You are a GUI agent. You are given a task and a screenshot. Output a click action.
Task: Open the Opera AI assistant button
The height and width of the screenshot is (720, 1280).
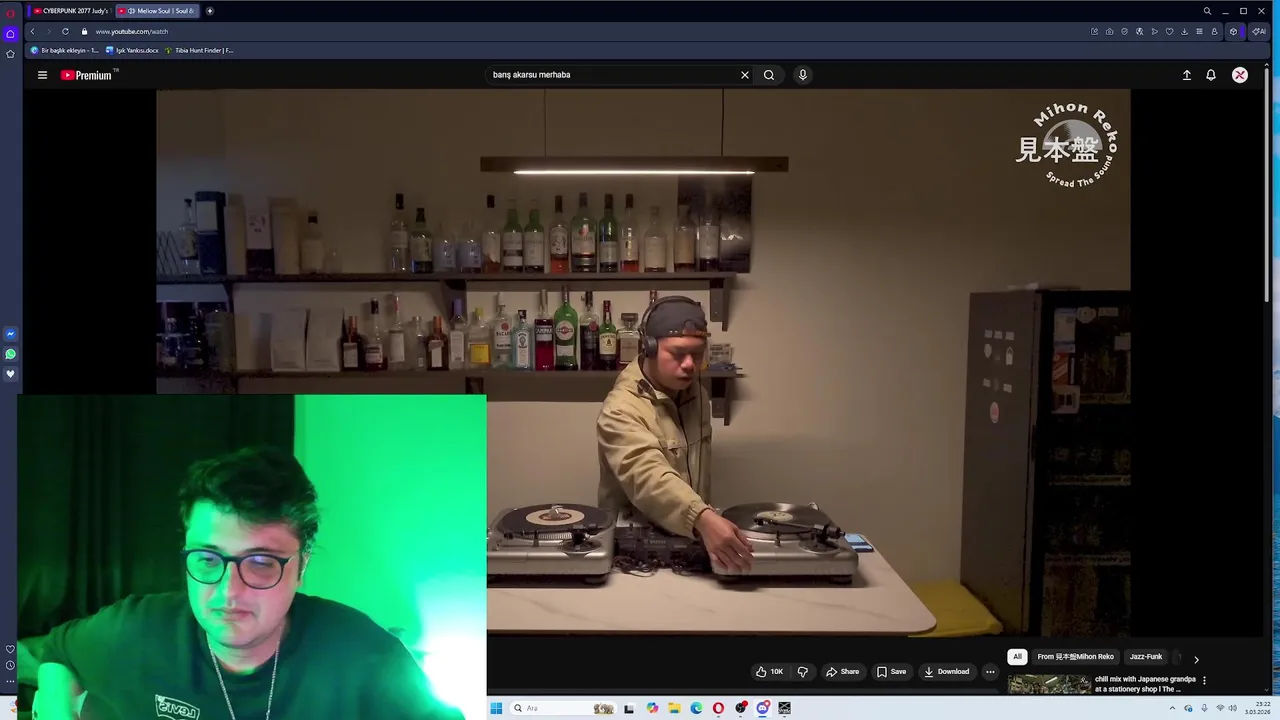1259,31
